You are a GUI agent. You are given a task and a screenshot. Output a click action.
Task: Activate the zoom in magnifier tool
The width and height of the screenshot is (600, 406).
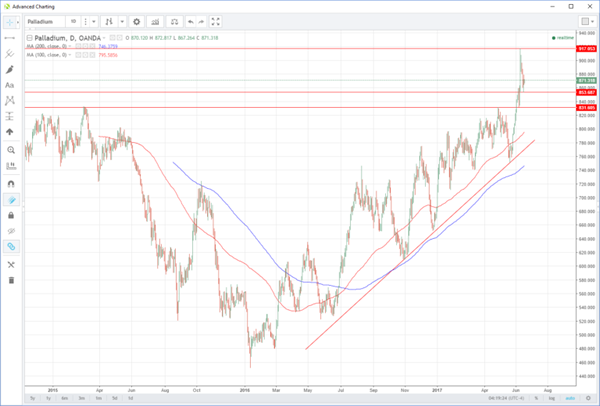click(x=10, y=149)
